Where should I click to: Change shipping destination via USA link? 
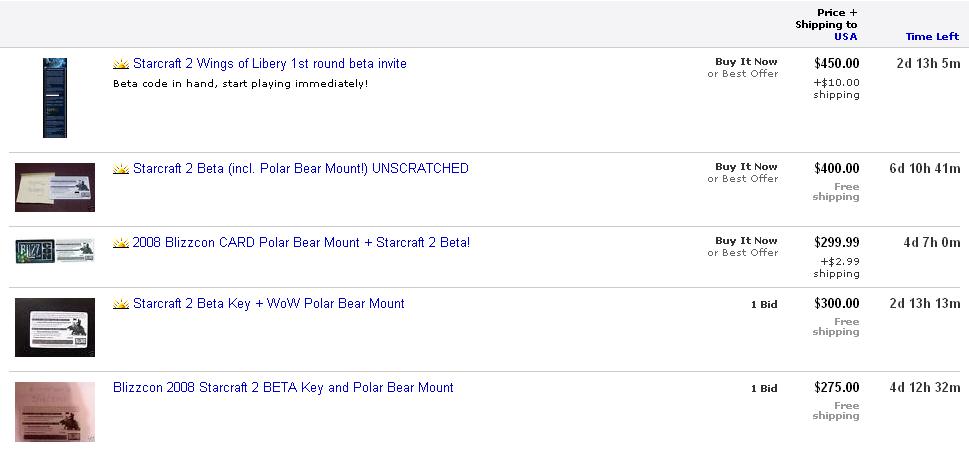845,36
